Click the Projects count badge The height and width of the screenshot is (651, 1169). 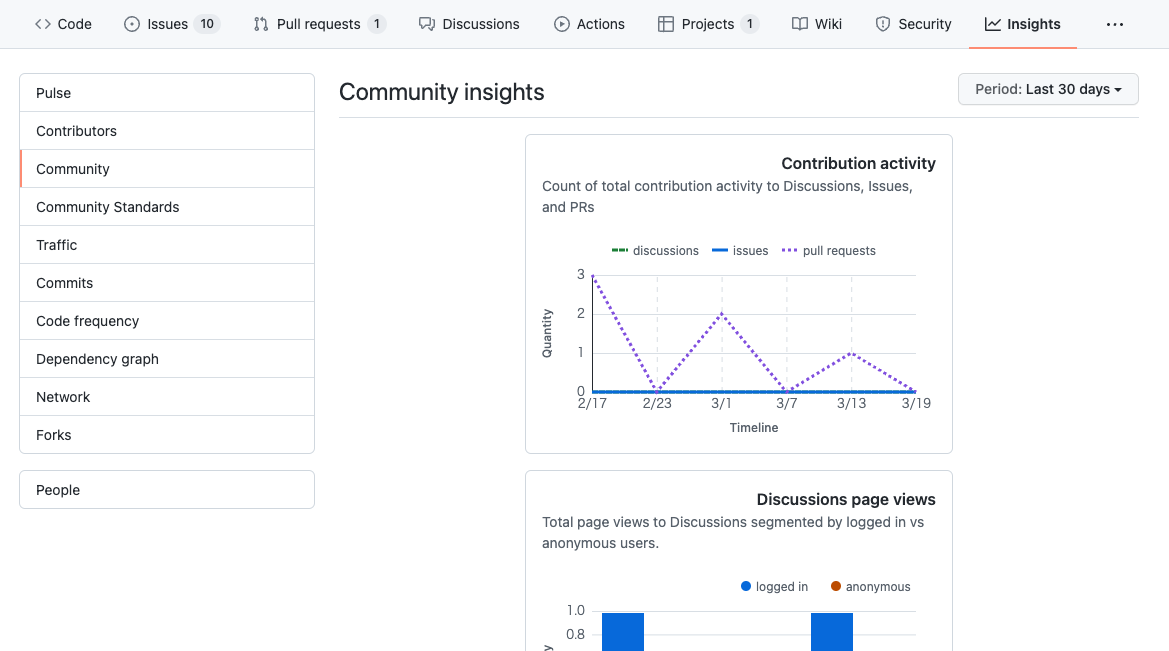749,24
